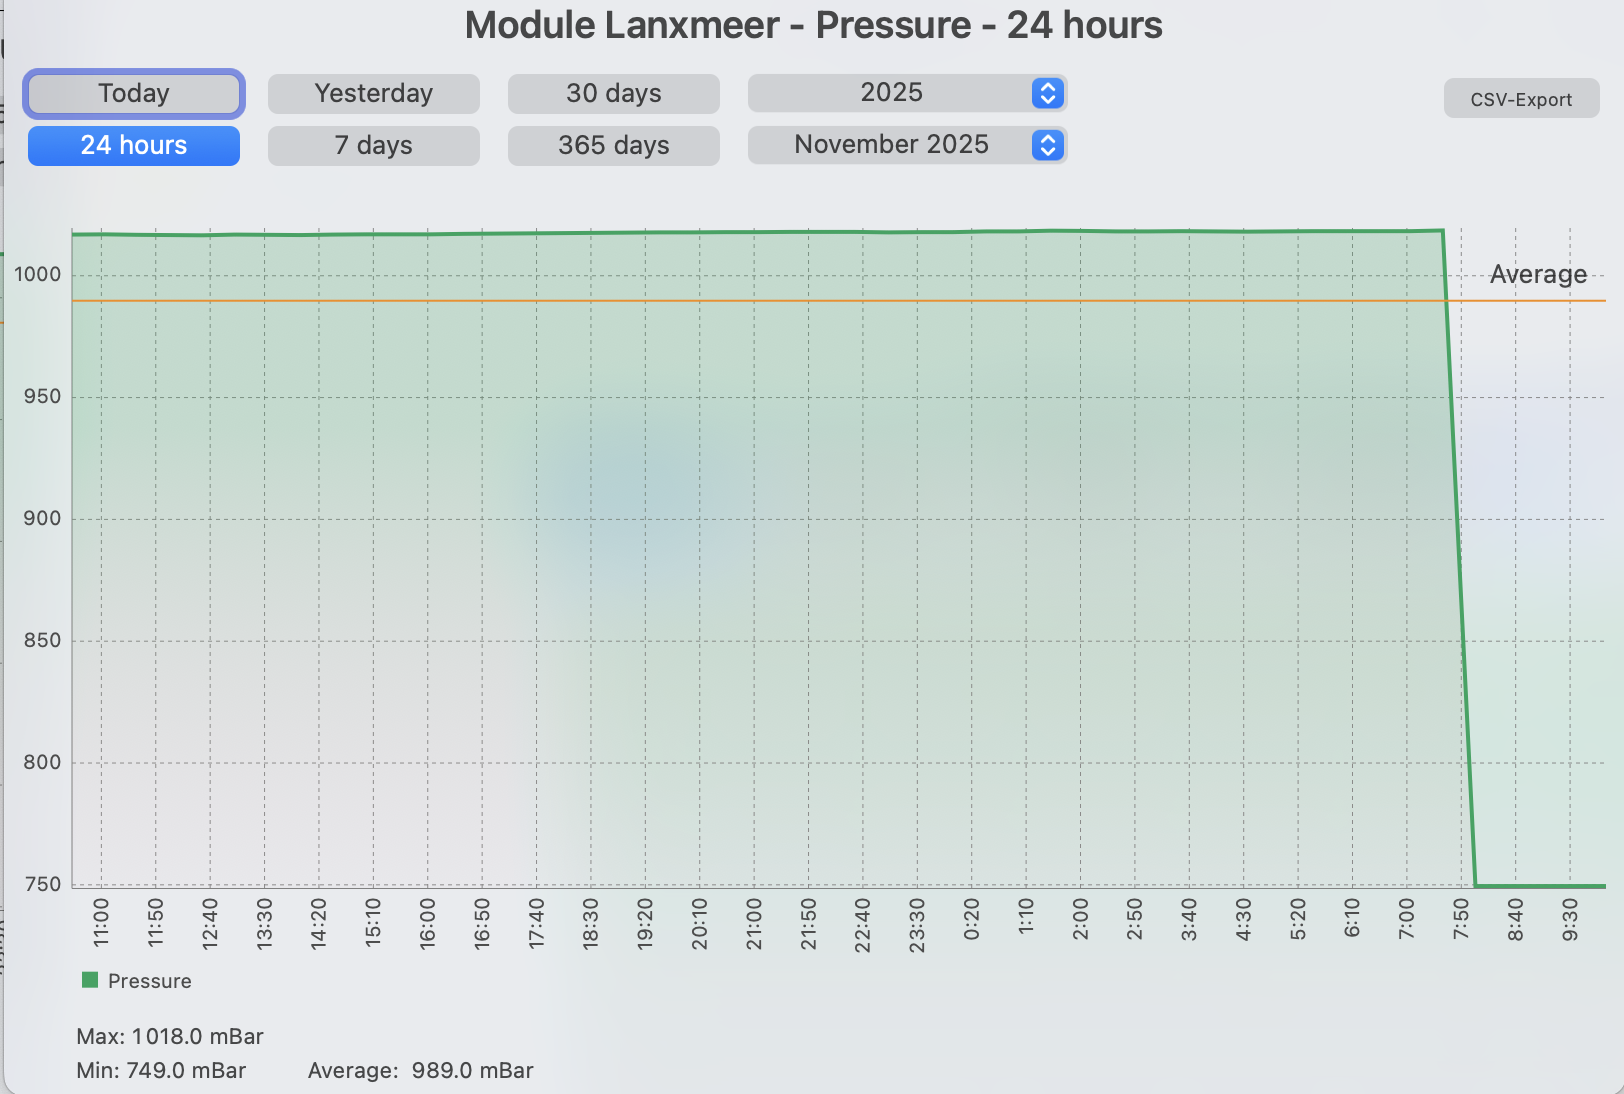Open the November 2025 month dropdown
The image size is (1624, 1094).
click(891, 145)
